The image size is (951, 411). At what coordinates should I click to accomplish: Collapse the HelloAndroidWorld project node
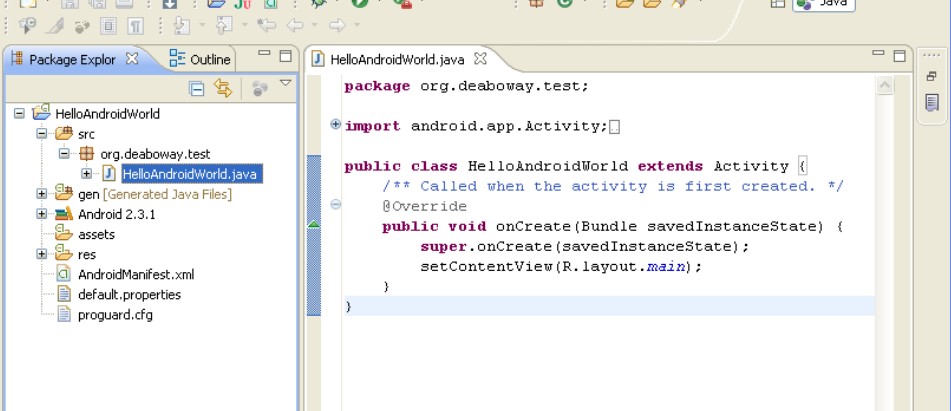point(19,113)
